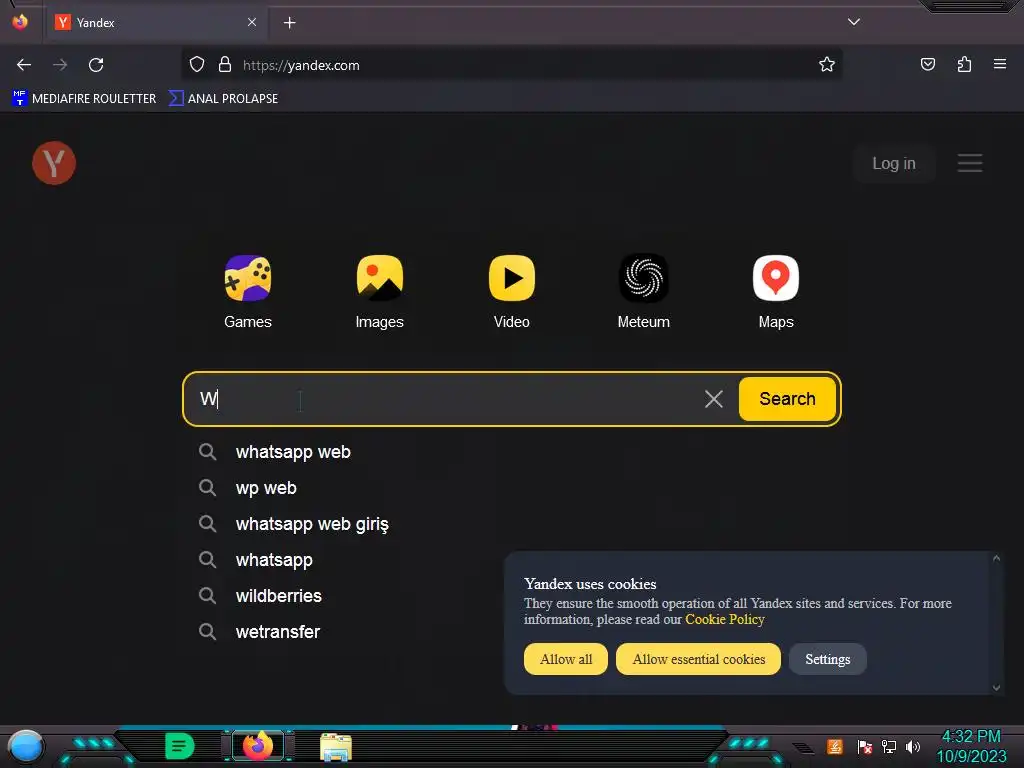Open Firefox application menu
Screen dimensions: 1024x768
coord(999,65)
